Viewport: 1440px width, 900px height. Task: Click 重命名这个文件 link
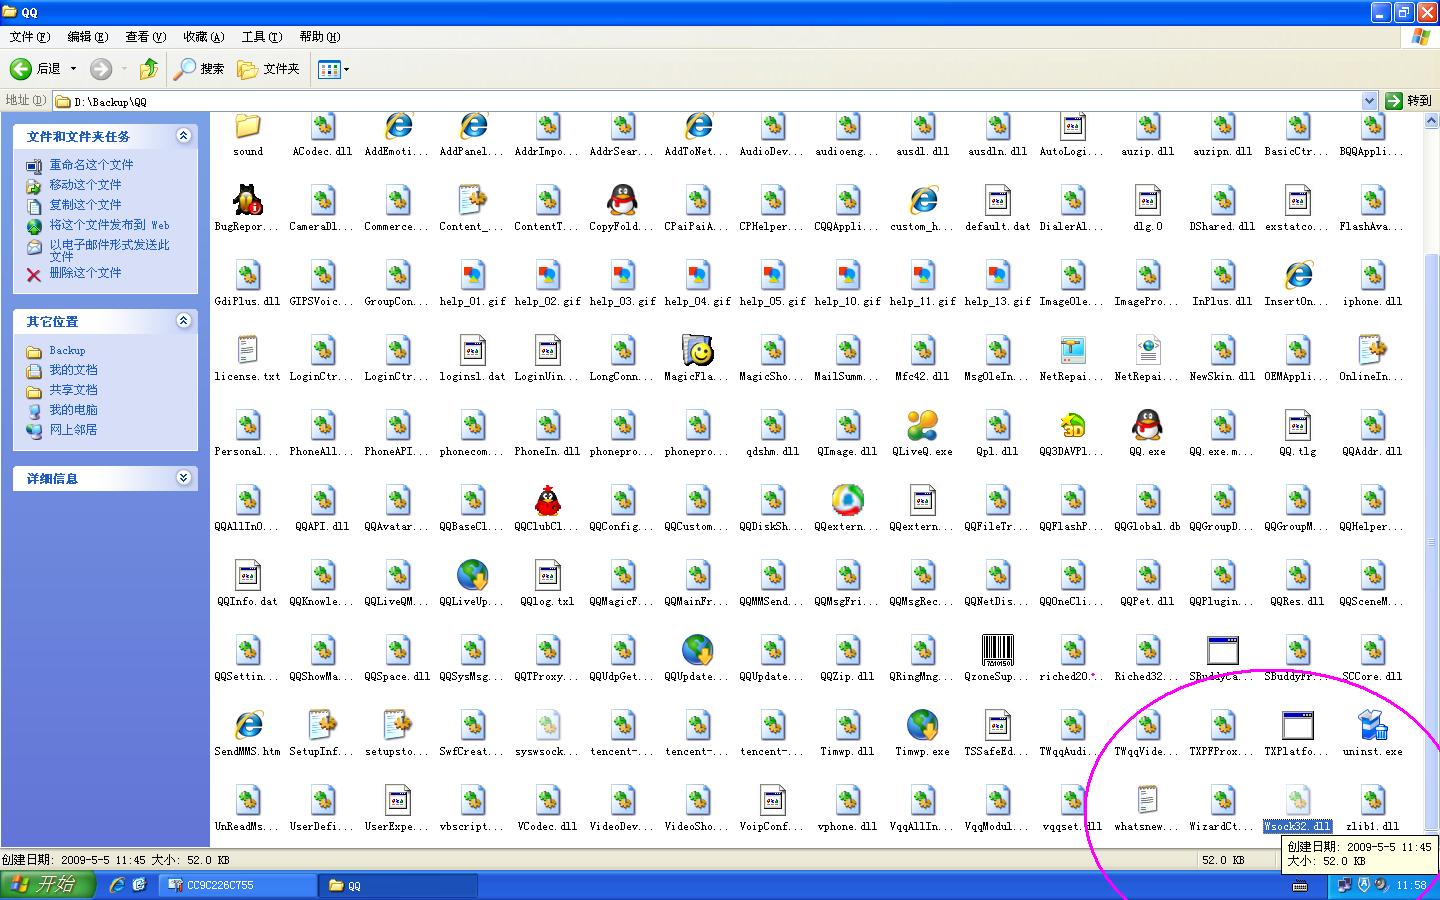pyautogui.click(x=91, y=165)
